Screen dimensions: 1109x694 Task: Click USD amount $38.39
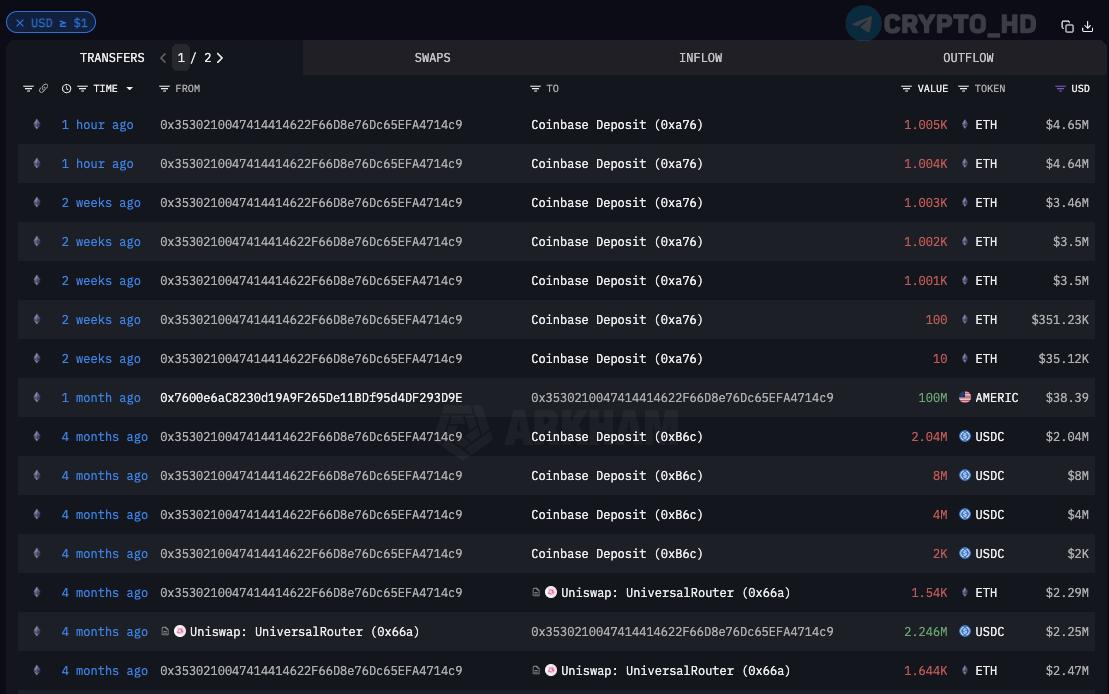1067,398
